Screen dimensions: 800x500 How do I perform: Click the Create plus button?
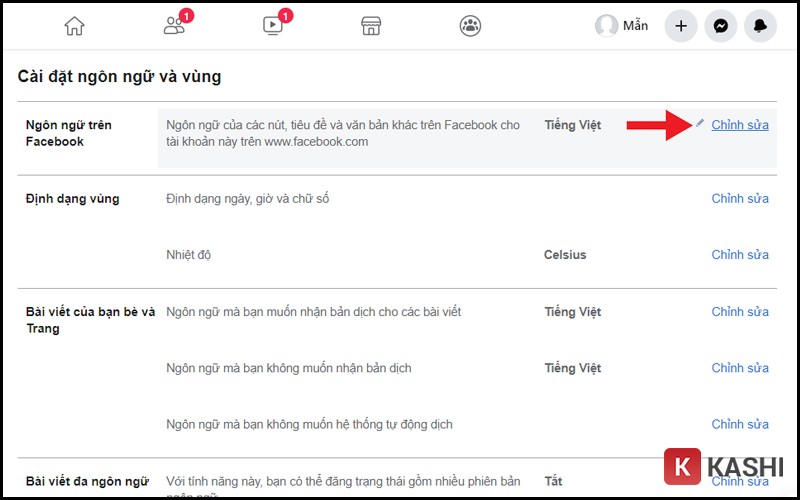pos(681,26)
